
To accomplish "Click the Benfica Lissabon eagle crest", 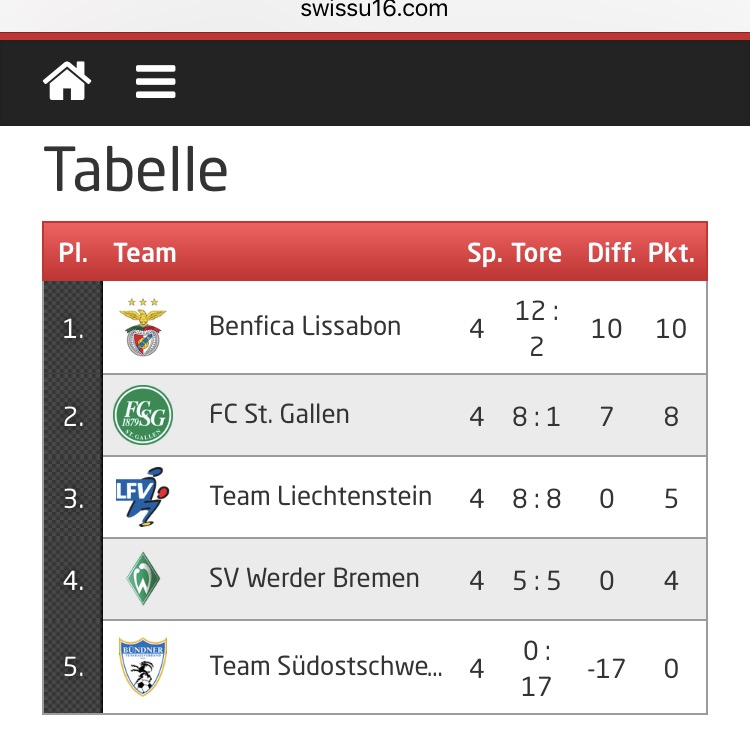I will pyautogui.click(x=143, y=327).
